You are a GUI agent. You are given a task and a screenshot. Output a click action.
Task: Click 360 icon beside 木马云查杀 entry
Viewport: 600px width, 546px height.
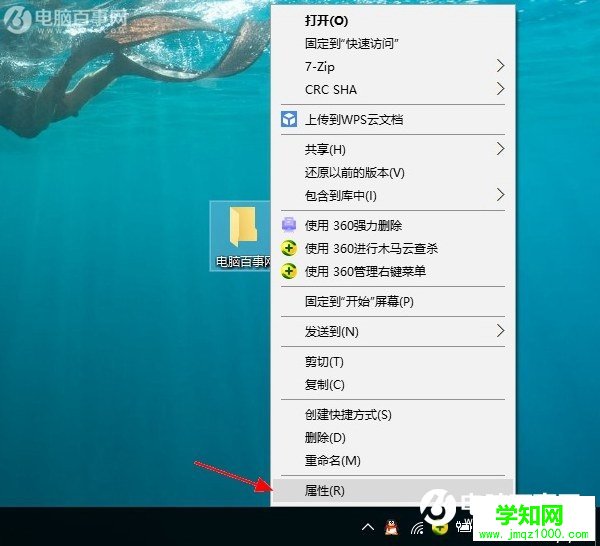289,248
